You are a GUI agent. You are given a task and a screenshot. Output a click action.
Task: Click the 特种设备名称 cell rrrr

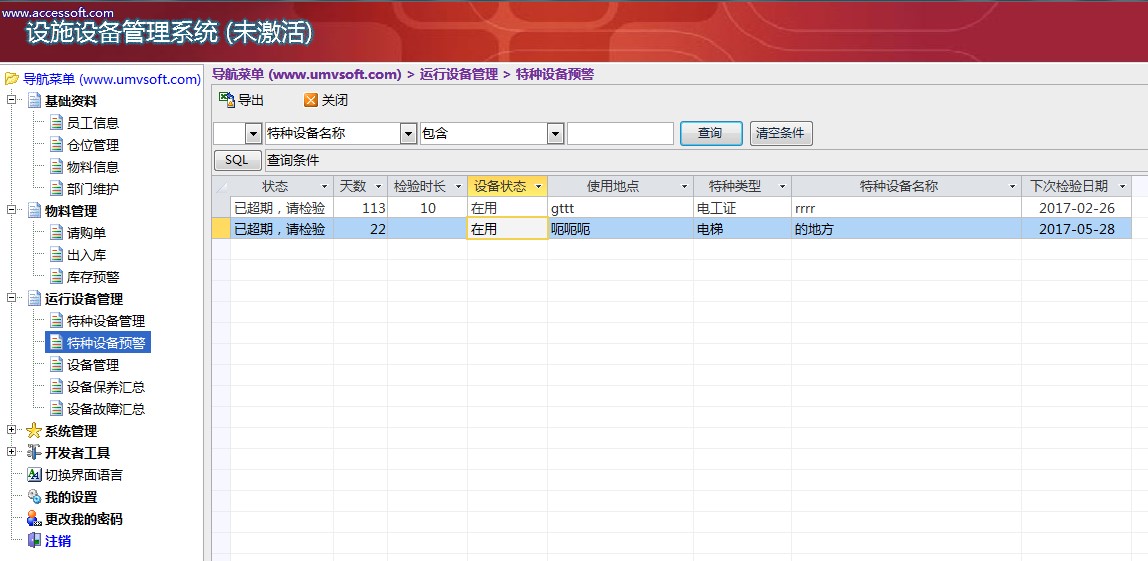[x=906, y=208]
